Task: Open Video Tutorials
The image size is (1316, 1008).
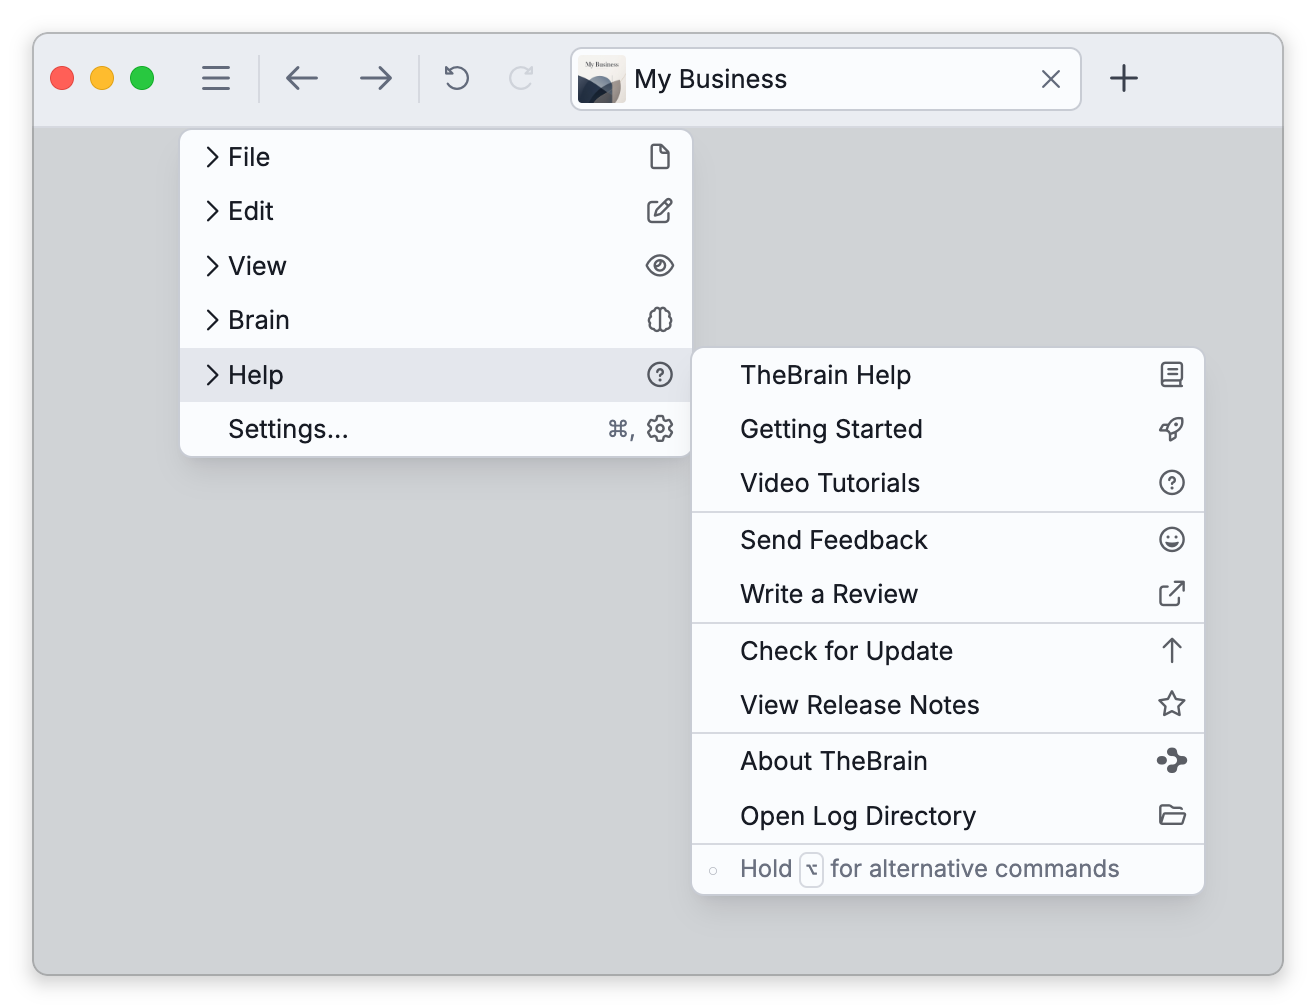Action: [x=948, y=483]
